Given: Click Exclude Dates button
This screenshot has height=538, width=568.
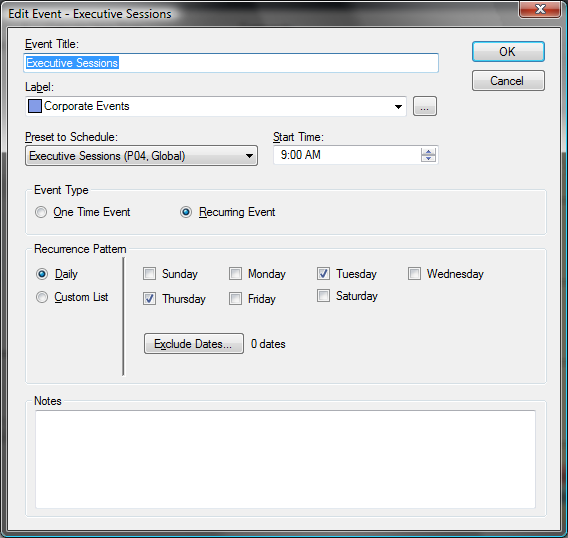Looking at the screenshot, I should click(193, 343).
